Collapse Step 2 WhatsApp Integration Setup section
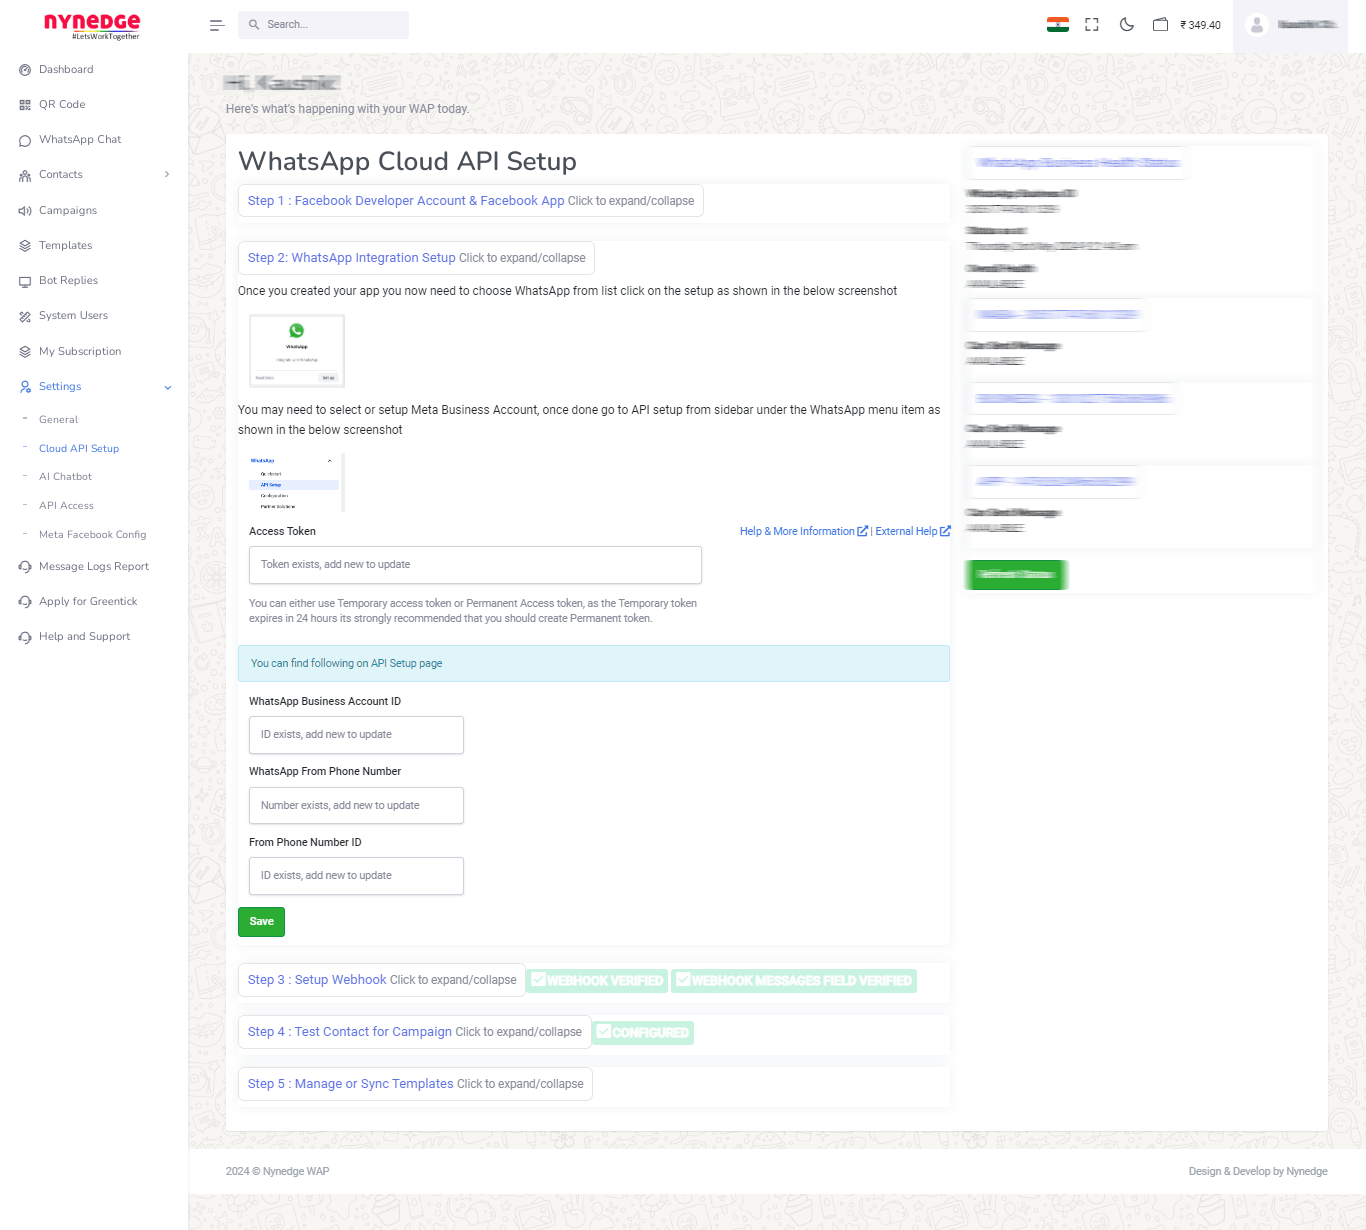1366x1230 pixels. [x=417, y=258]
